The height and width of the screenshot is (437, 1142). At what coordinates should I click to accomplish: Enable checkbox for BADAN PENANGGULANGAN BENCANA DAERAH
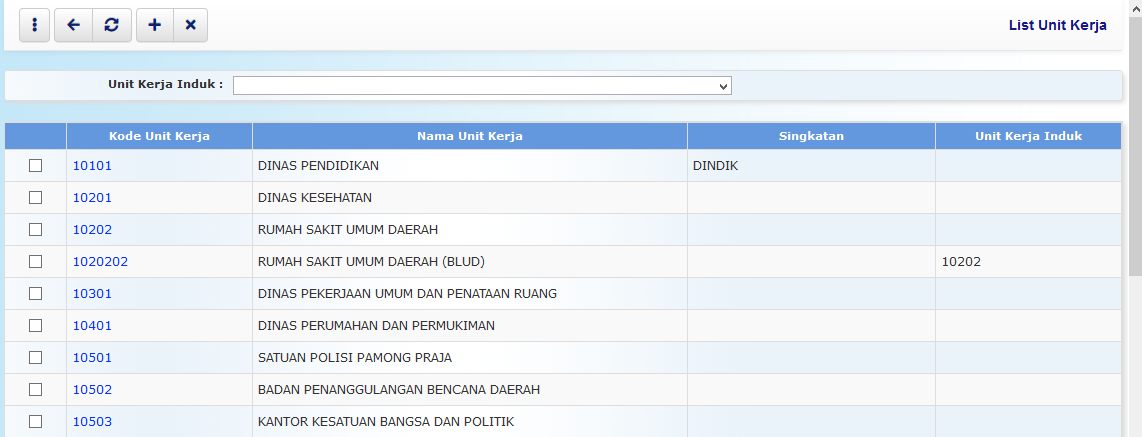pos(36,390)
